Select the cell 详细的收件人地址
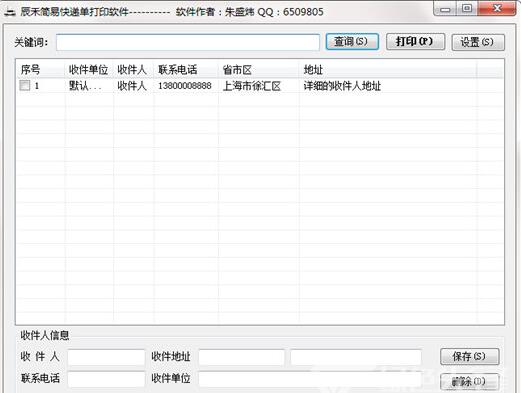This screenshot has width=521, height=393. 342,86
